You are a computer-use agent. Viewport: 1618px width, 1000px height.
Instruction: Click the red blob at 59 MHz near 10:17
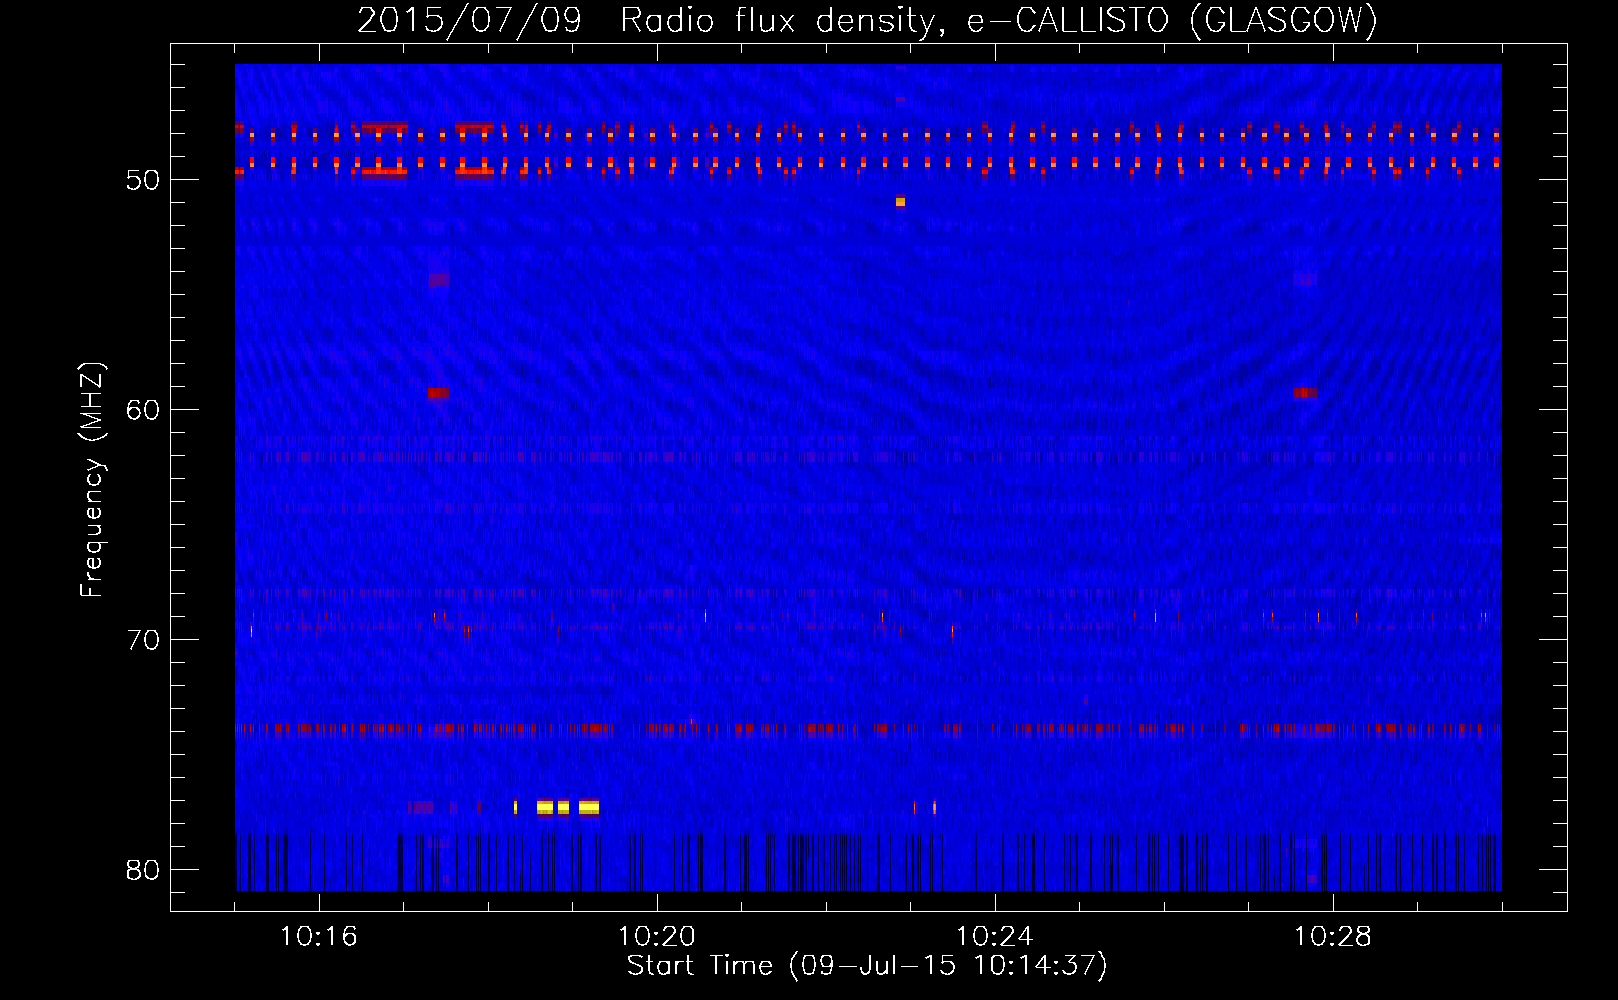coord(438,393)
